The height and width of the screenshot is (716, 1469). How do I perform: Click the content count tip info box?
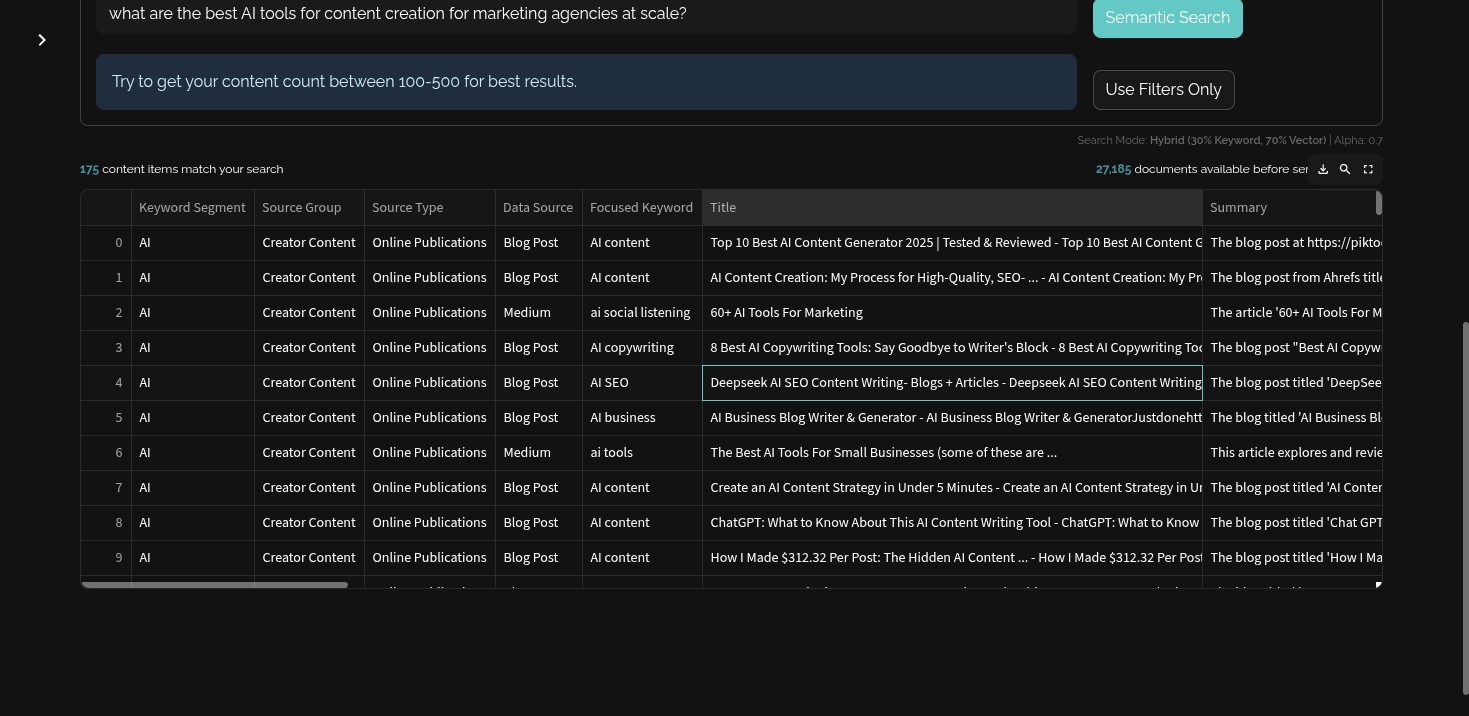(x=586, y=82)
